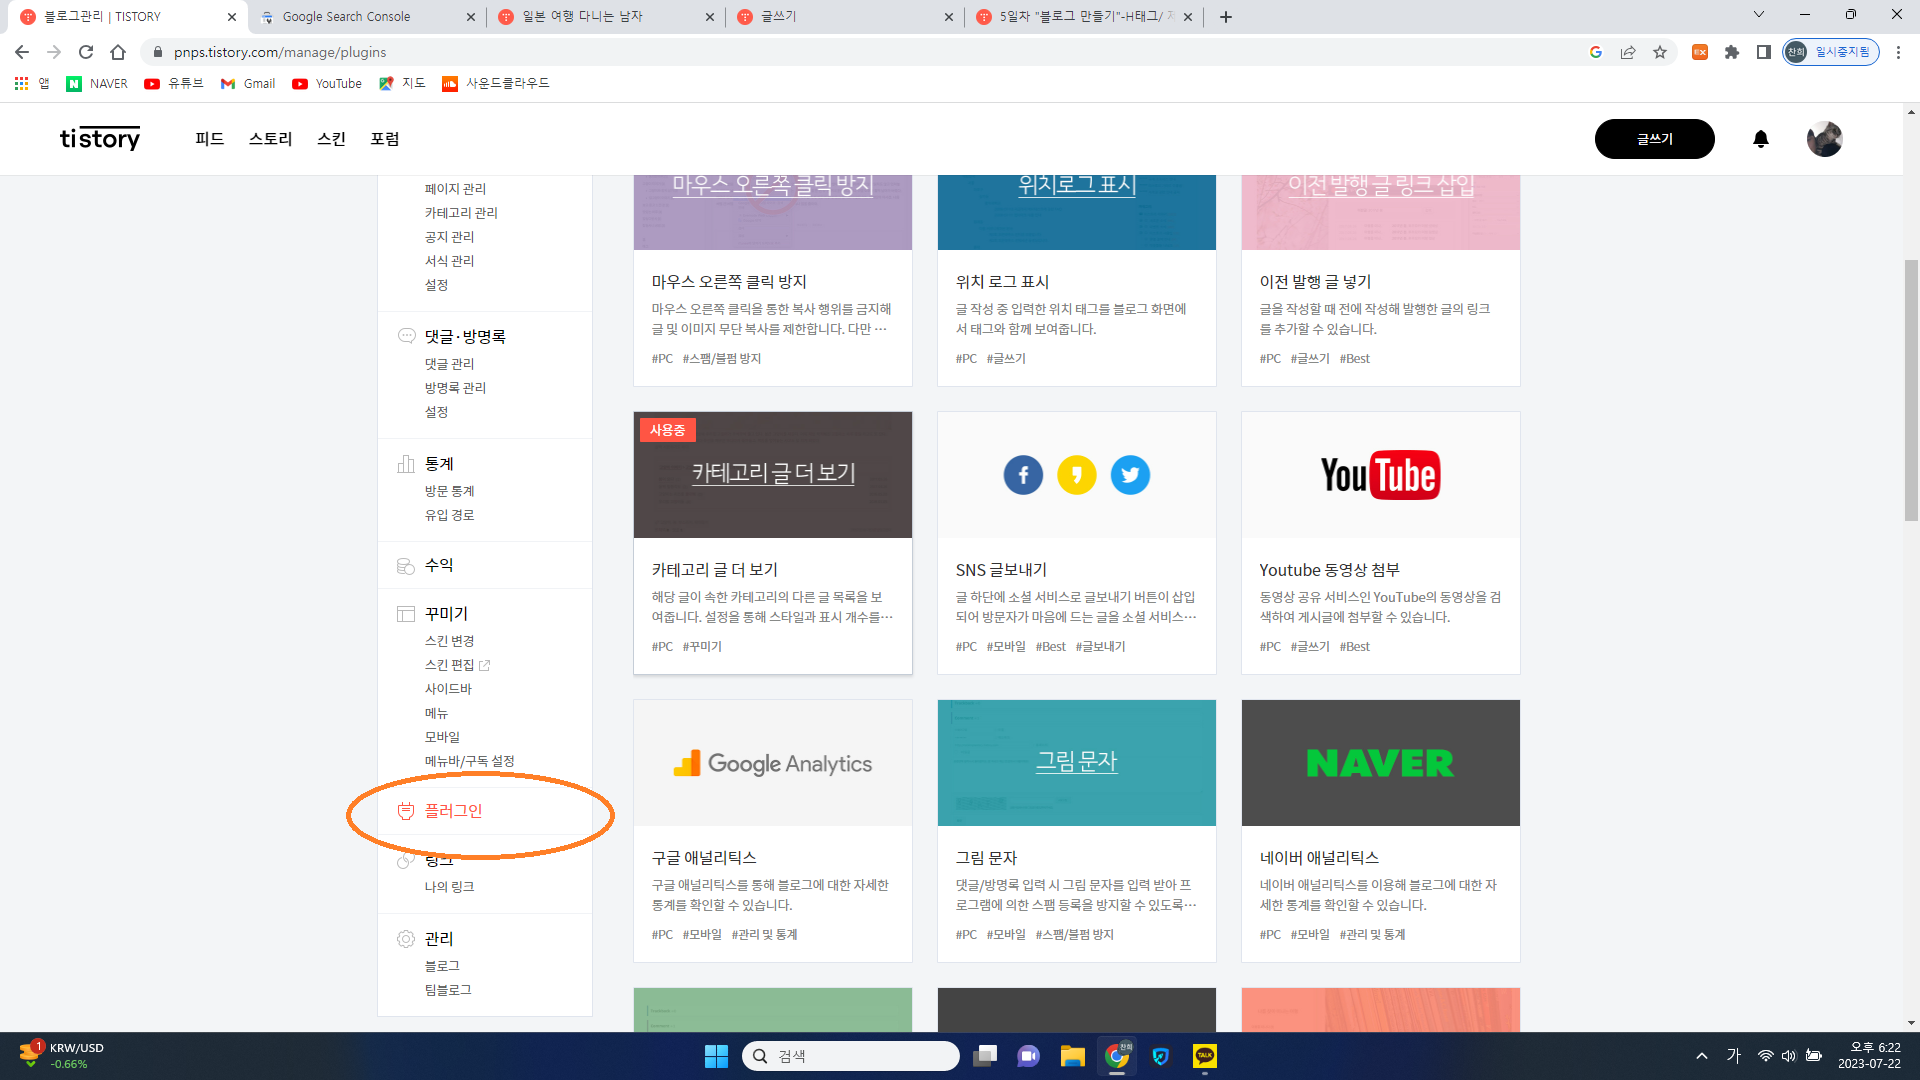
Task: Go back using the browser back arrow
Action: click(x=22, y=52)
